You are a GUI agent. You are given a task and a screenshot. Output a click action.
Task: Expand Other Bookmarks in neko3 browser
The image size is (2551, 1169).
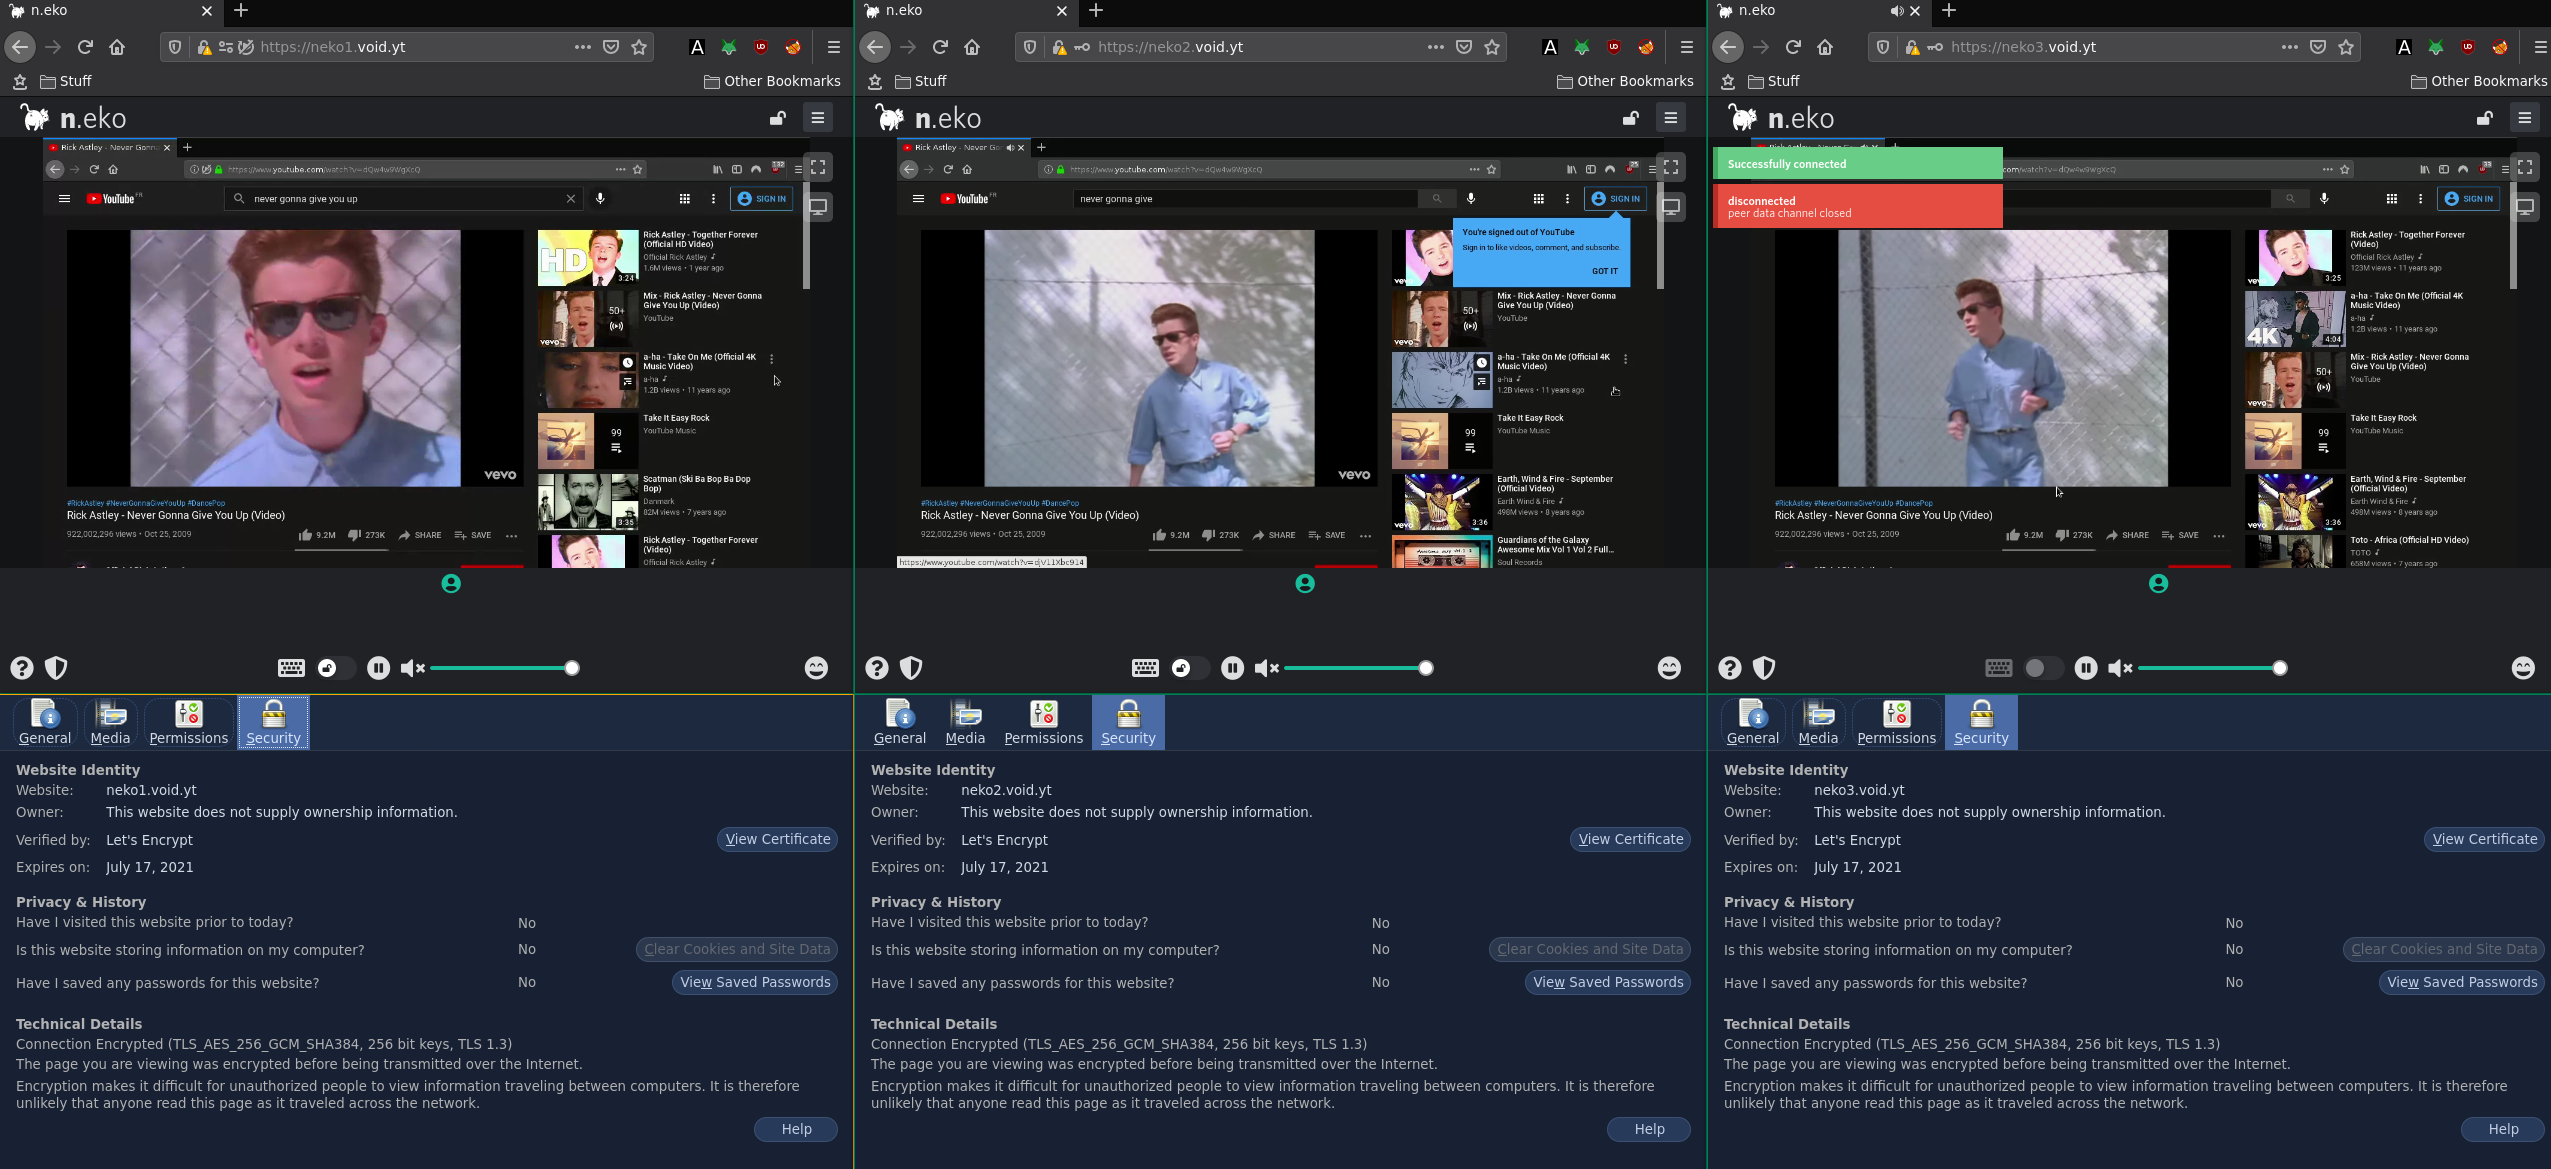coord(2479,81)
